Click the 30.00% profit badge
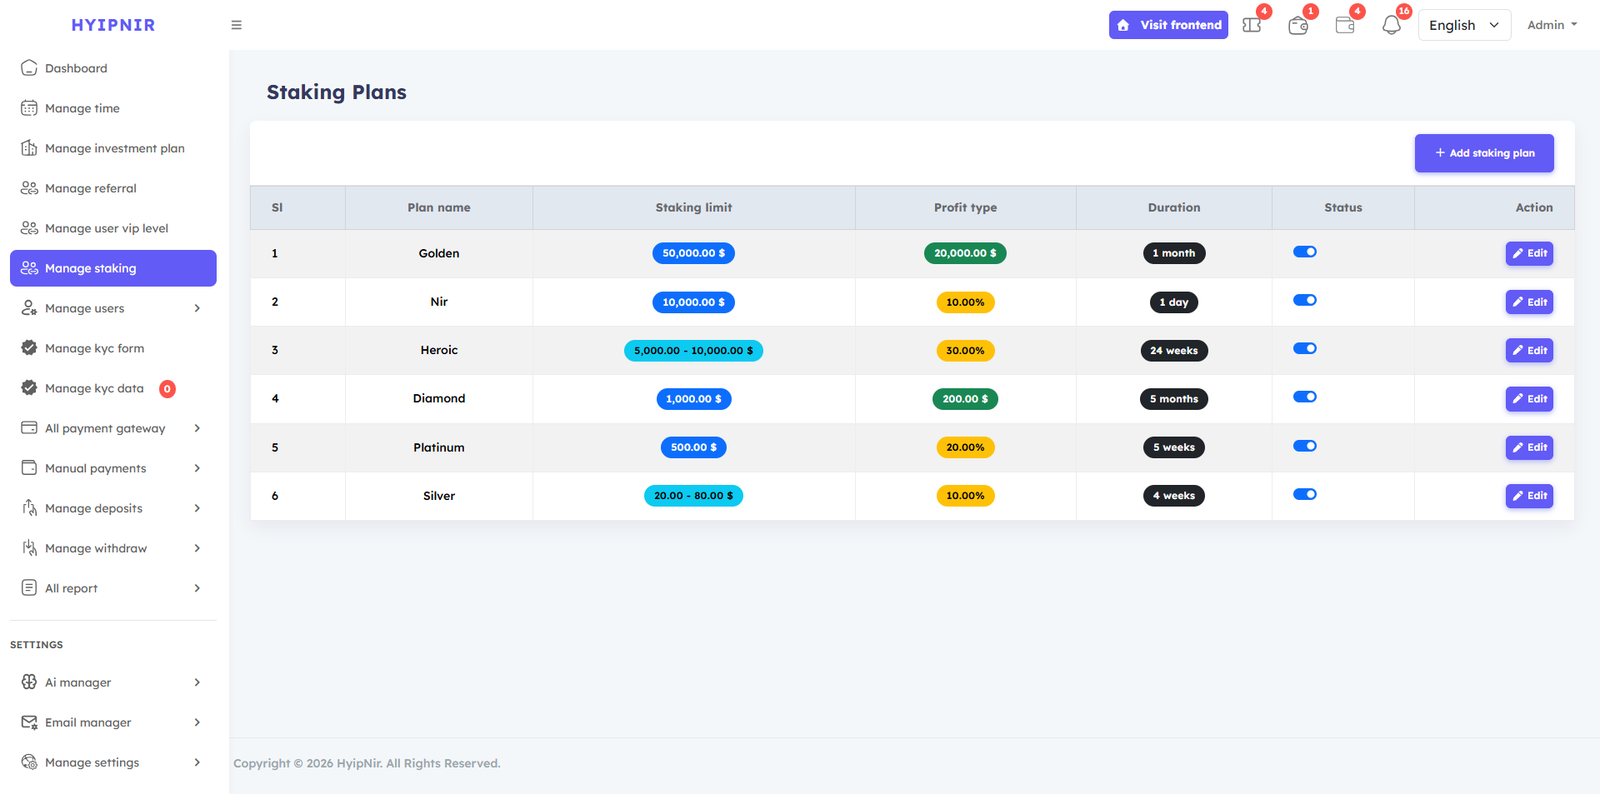The image size is (1600, 794). pyautogui.click(x=965, y=350)
